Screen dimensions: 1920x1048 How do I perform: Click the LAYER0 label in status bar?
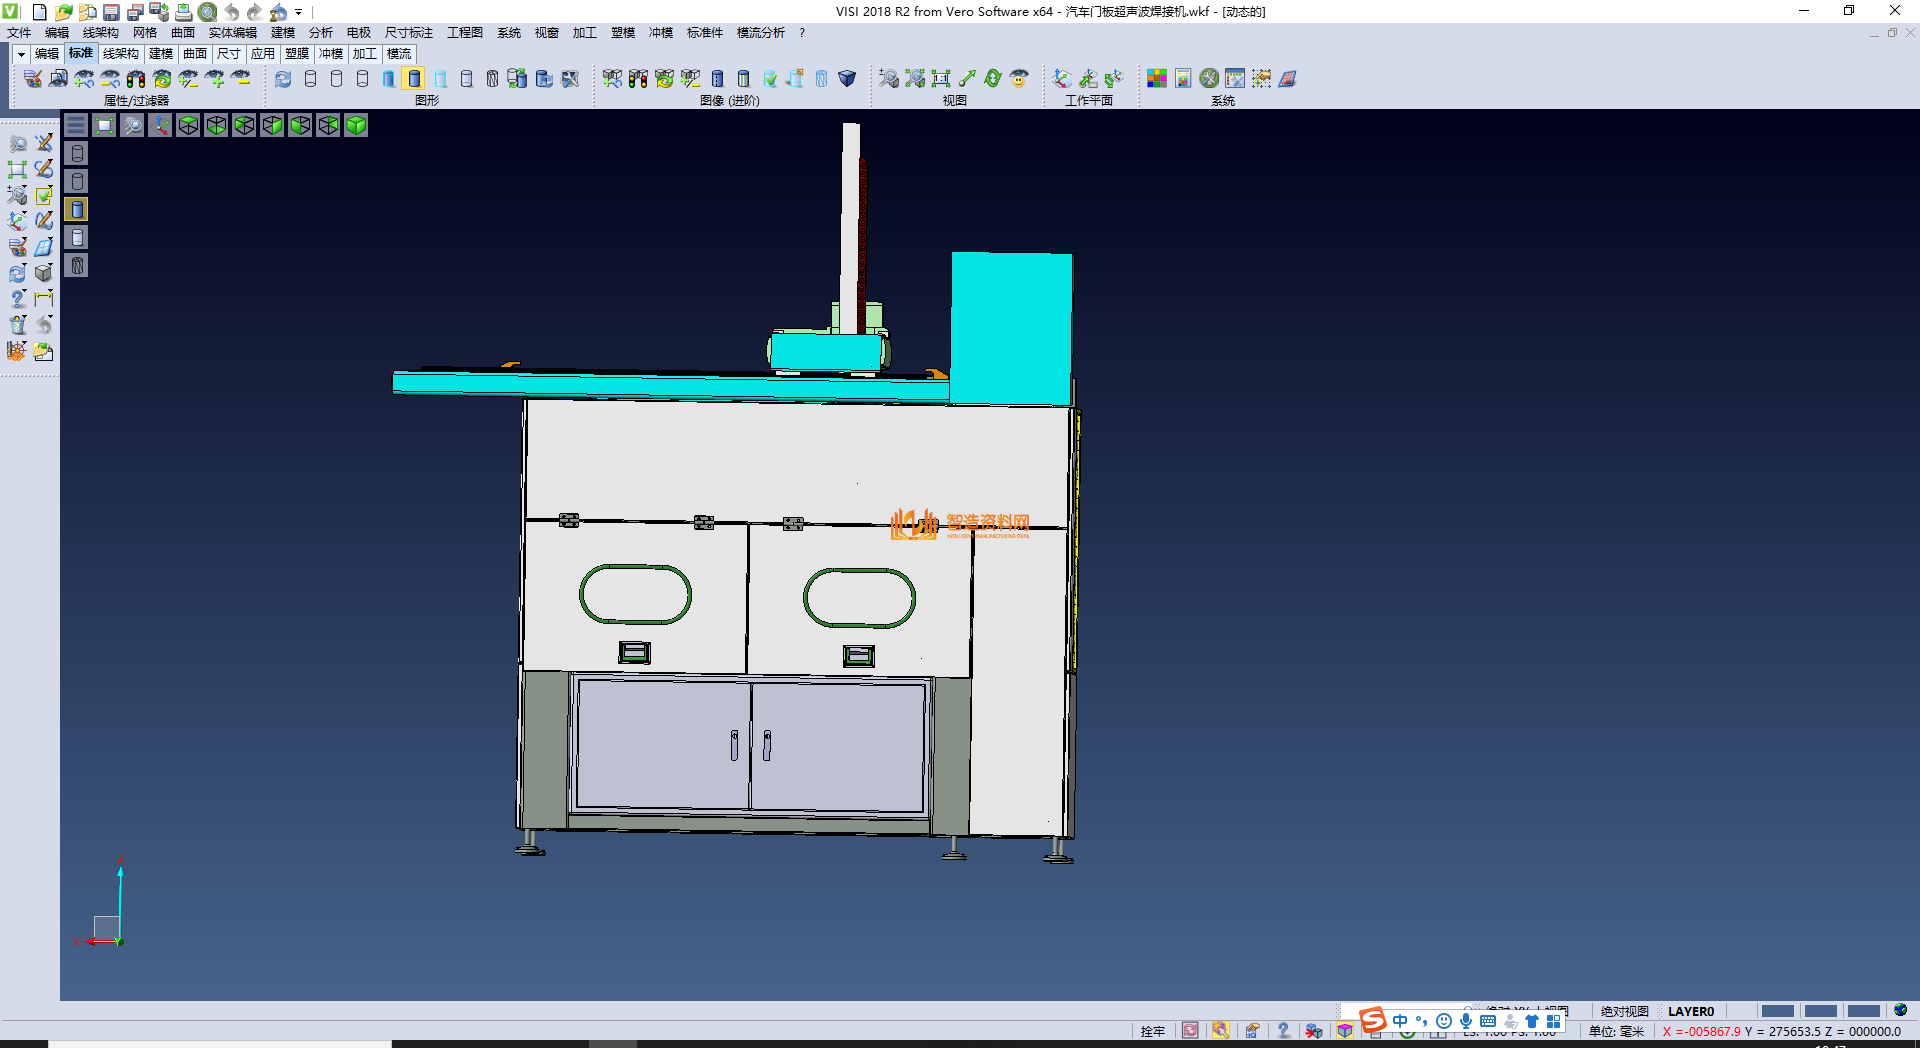tap(1690, 1011)
